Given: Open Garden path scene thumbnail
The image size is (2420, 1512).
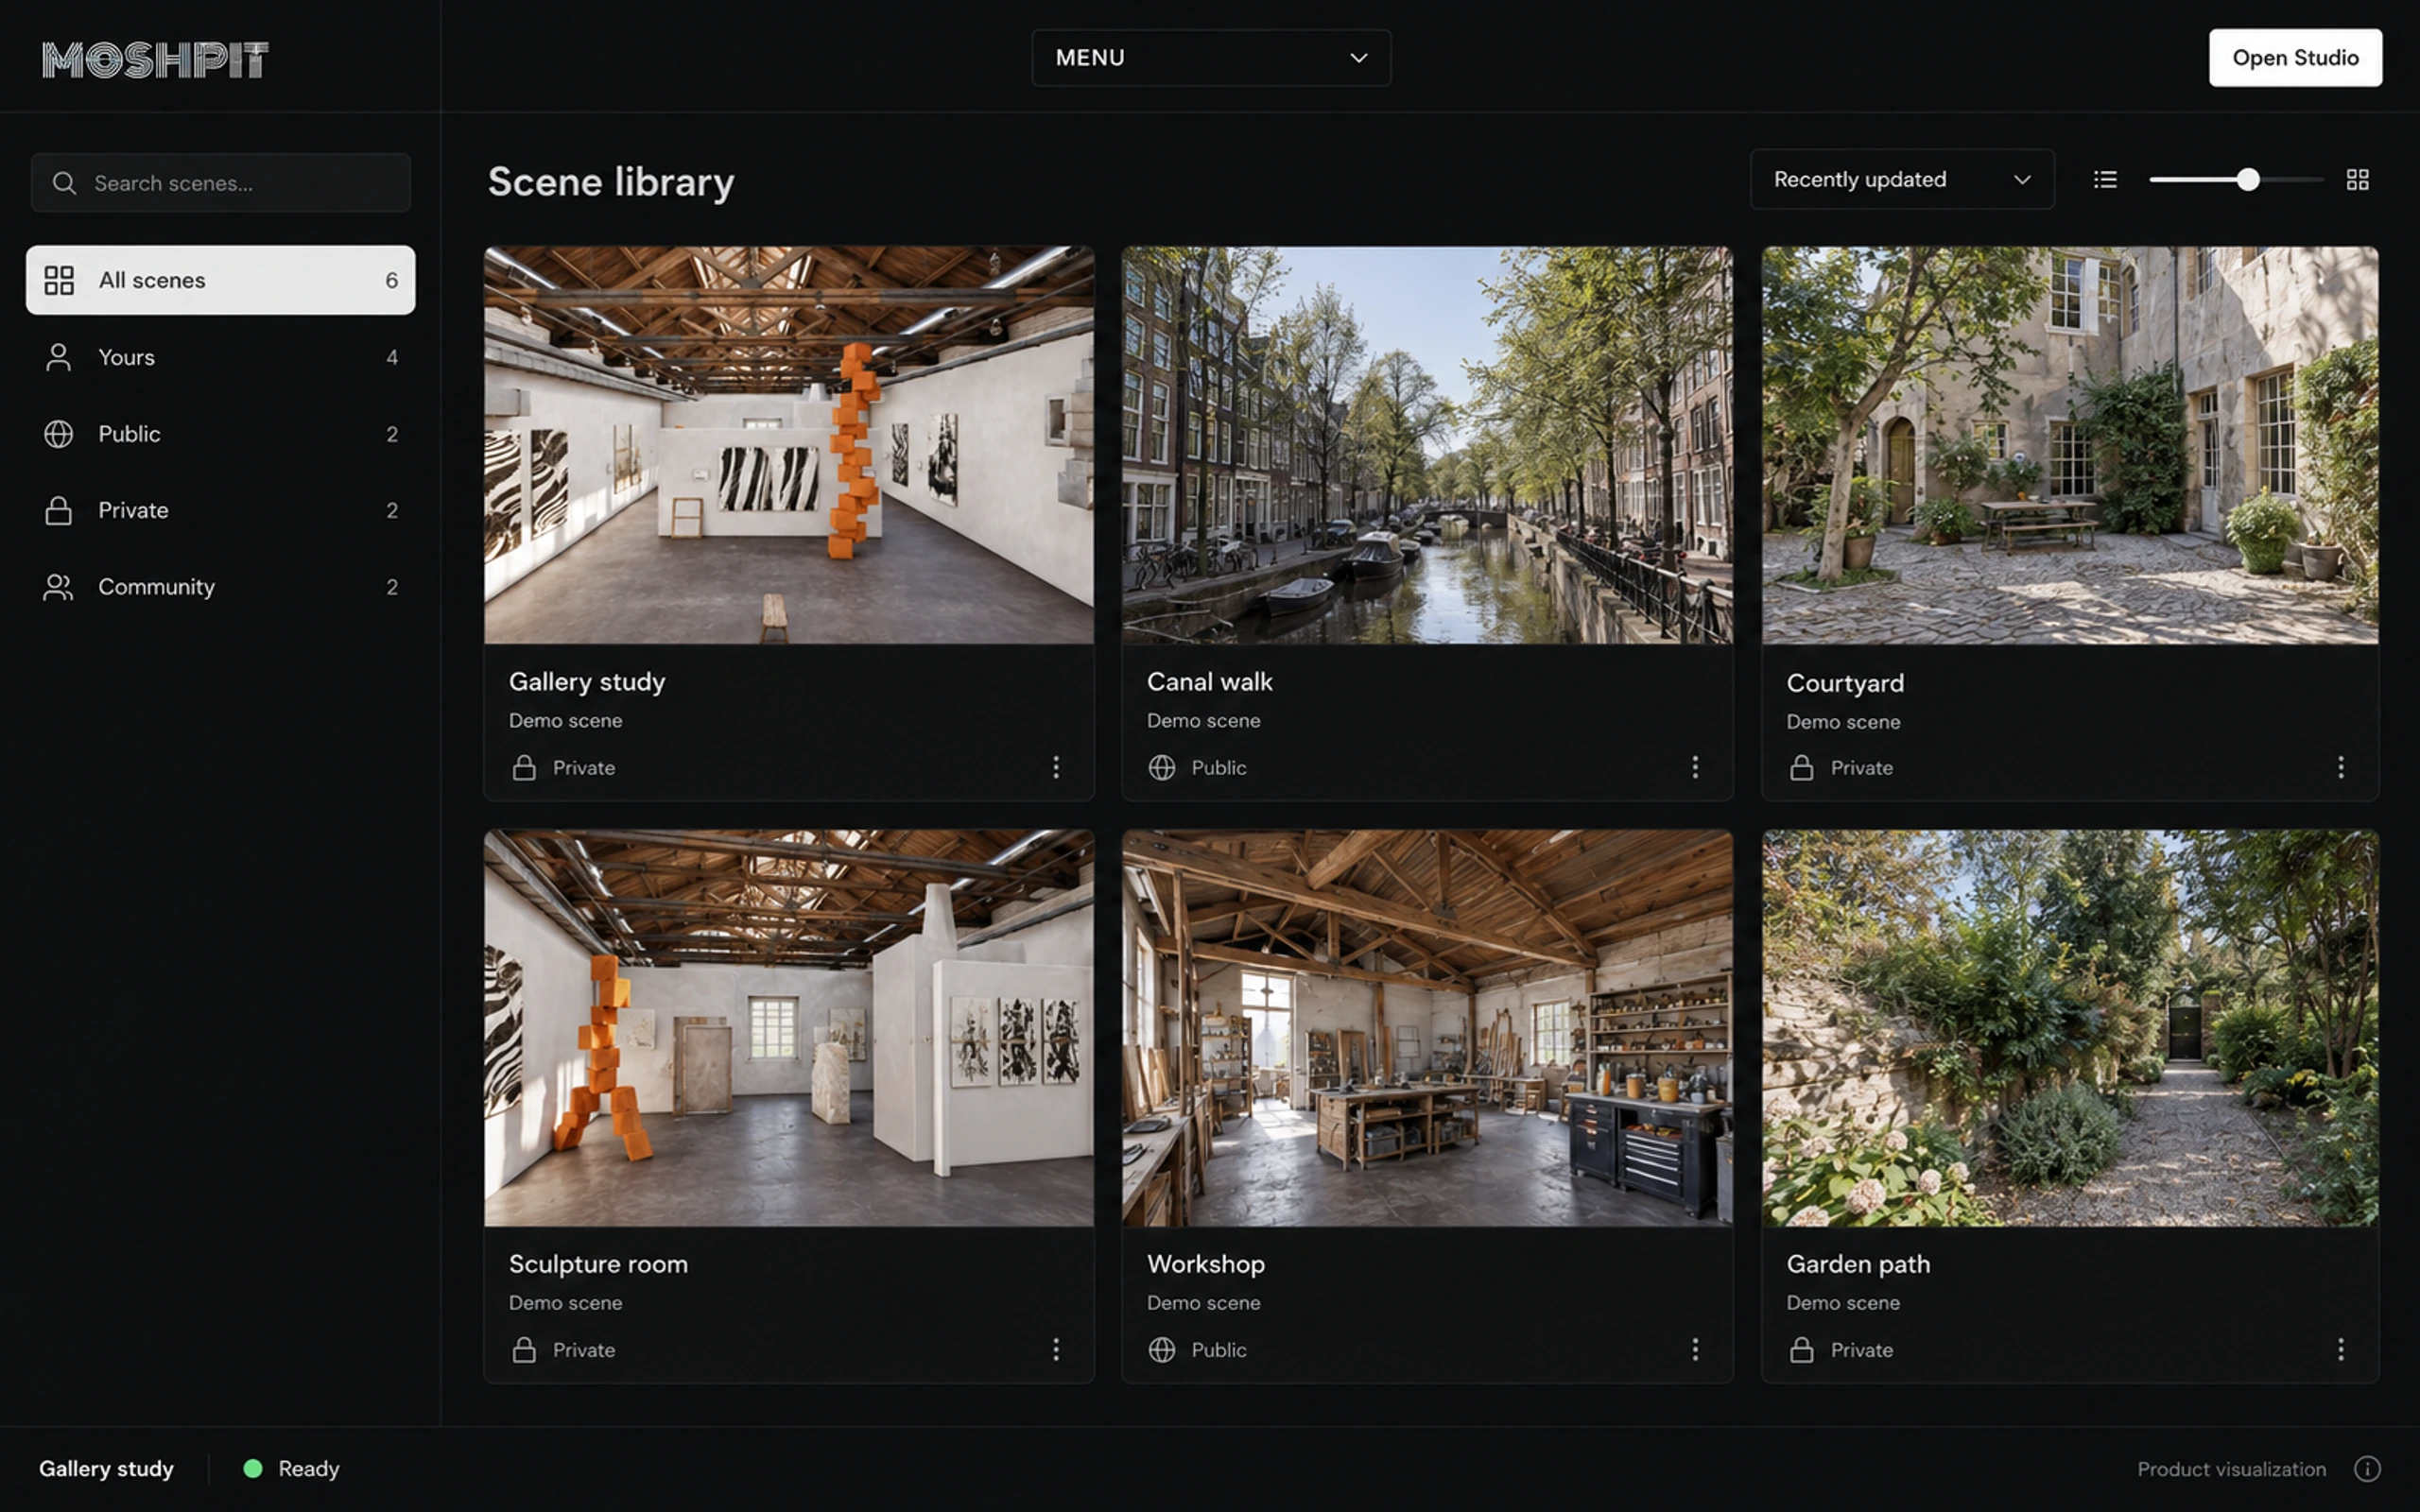Looking at the screenshot, I should pyautogui.click(x=2070, y=1028).
